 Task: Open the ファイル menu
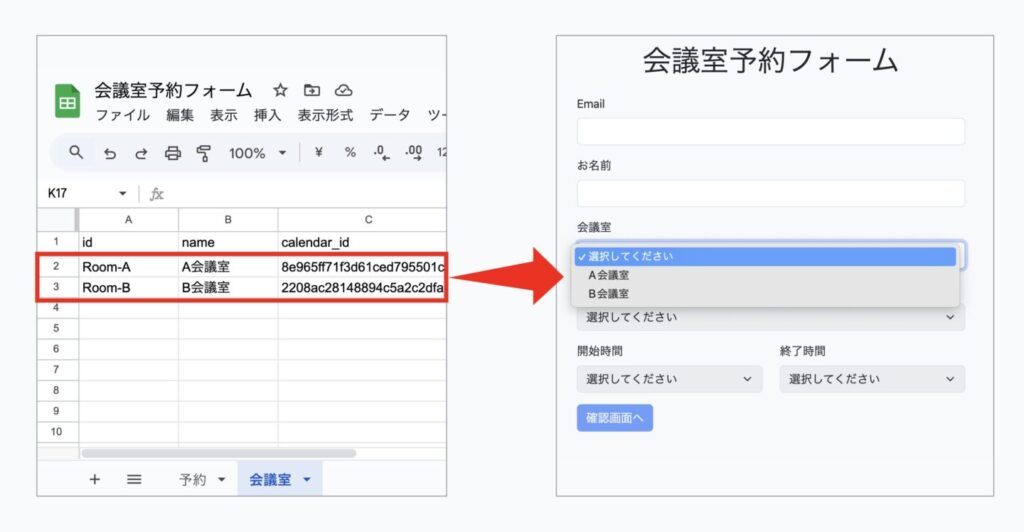click(122, 116)
